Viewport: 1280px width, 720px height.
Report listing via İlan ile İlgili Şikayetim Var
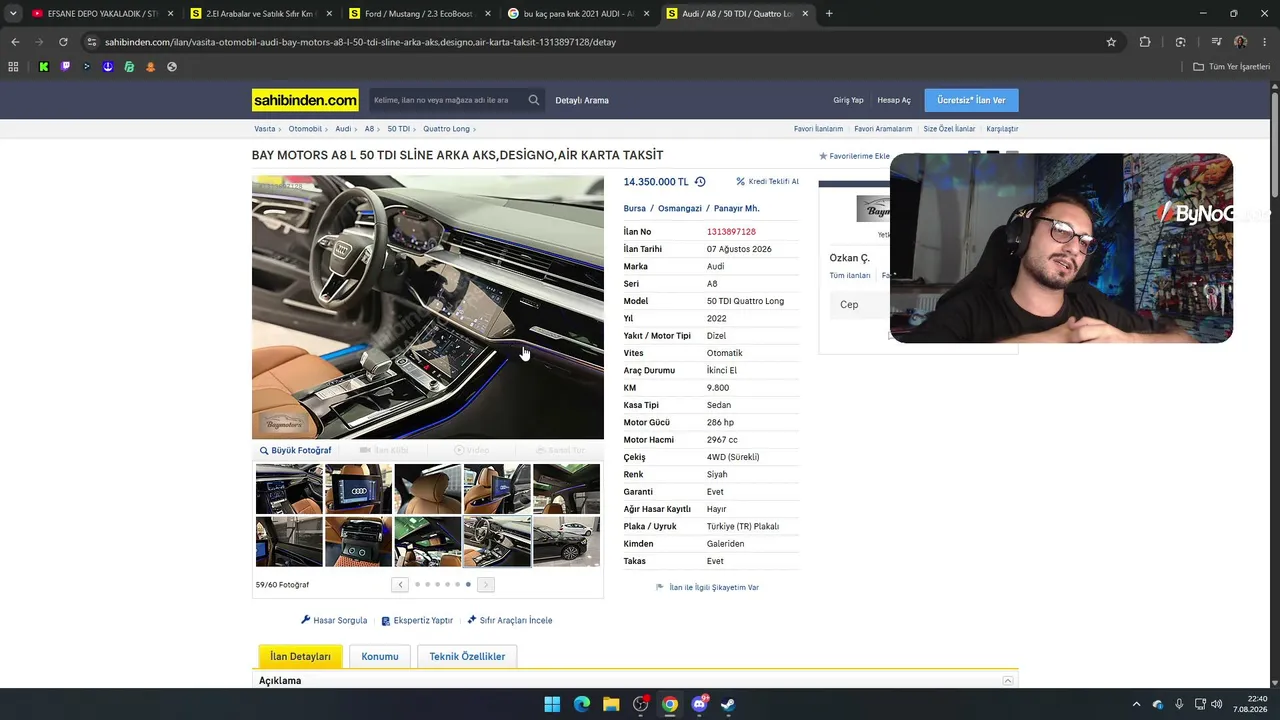coord(707,588)
